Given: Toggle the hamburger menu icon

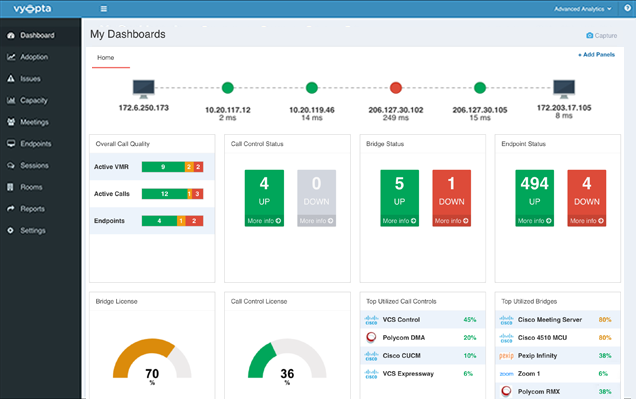Looking at the screenshot, I should [x=104, y=9].
